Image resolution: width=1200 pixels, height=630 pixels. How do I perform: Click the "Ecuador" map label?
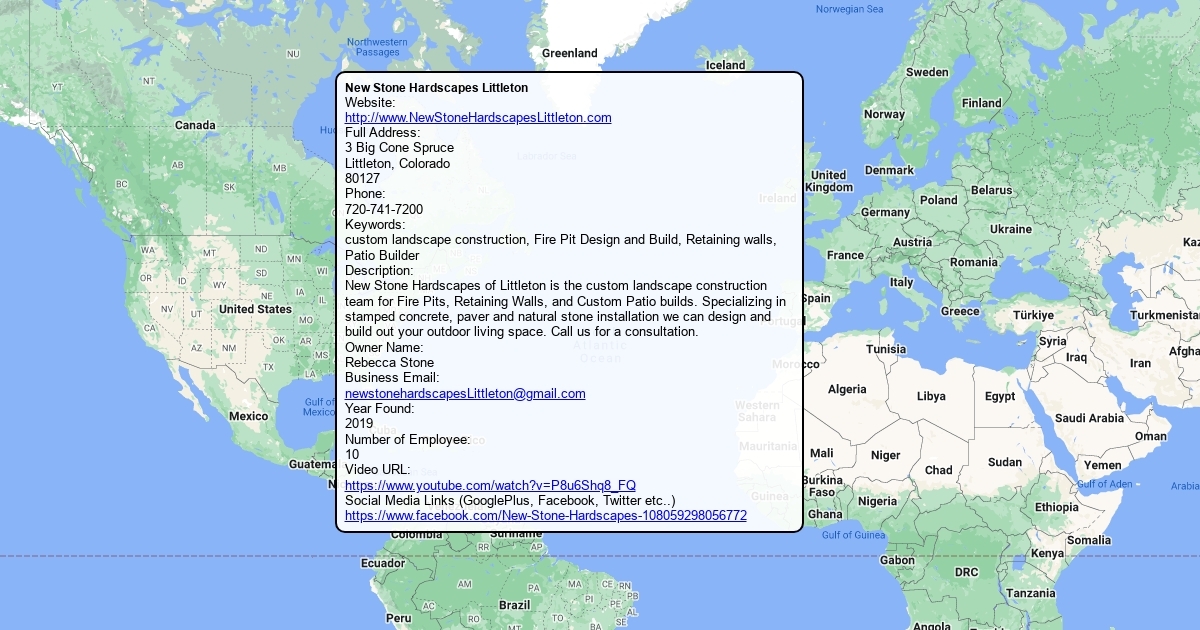(383, 563)
